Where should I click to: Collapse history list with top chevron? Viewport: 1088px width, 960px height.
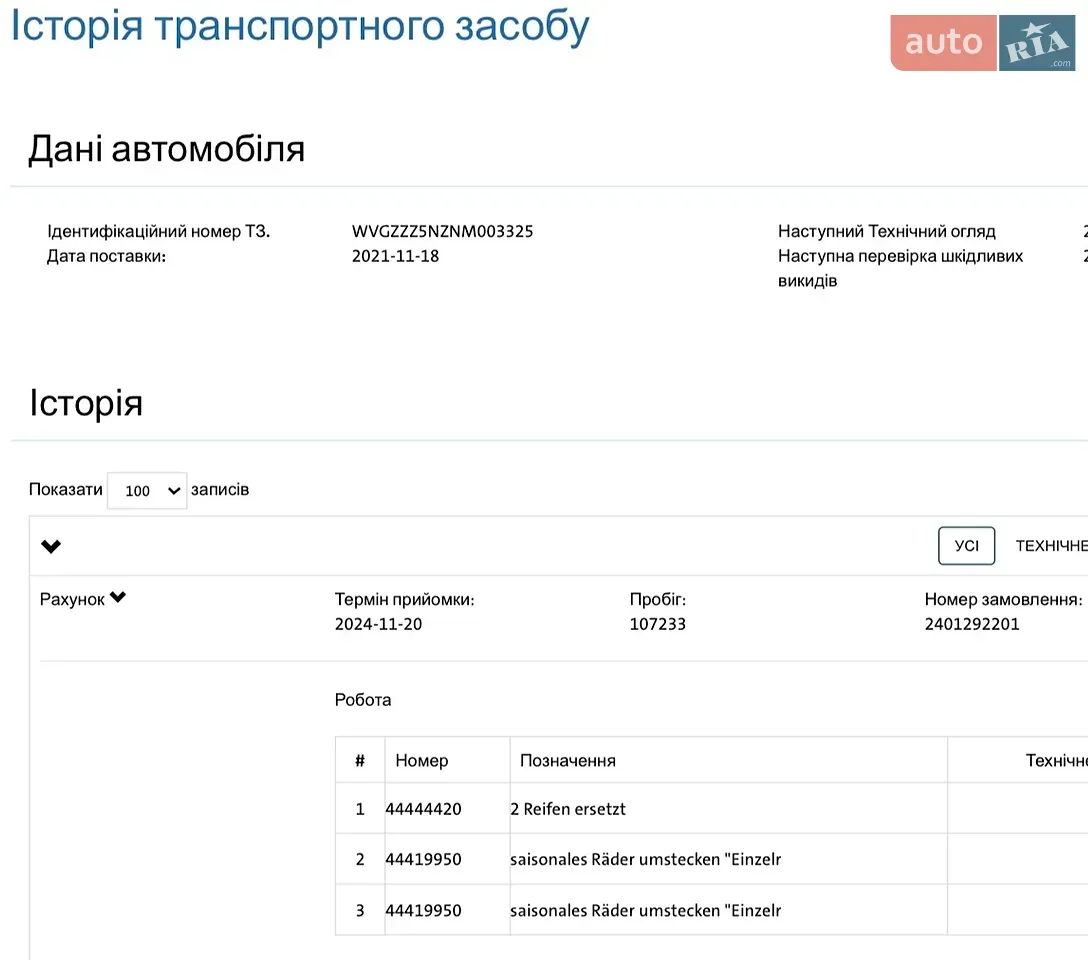51,547
